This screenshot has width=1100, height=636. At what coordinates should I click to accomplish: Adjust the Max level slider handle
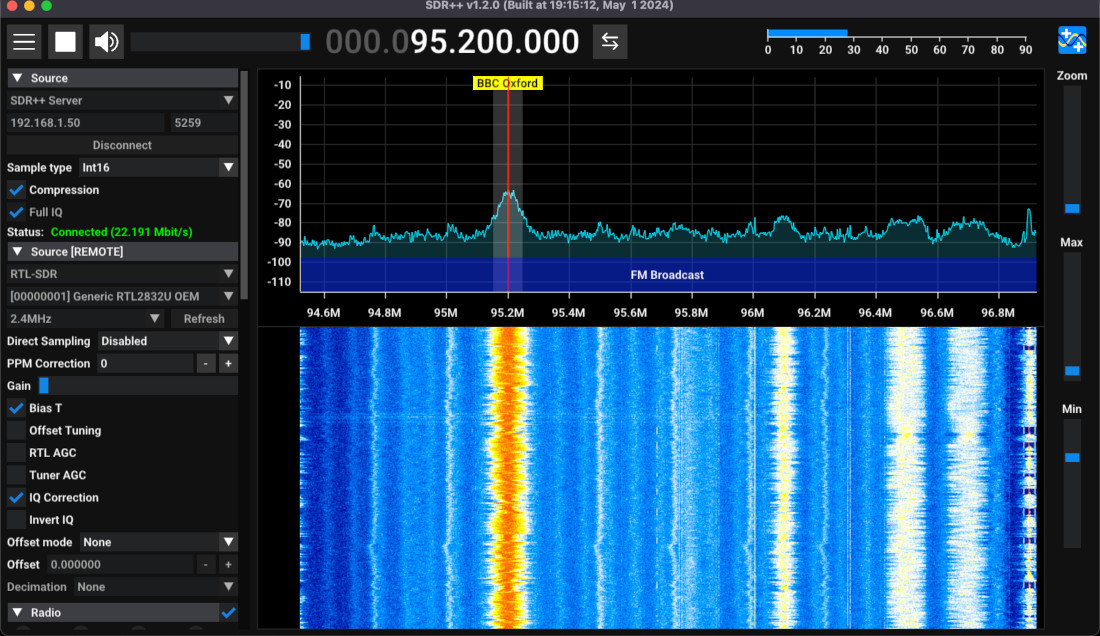click(x=1072, y=371)
